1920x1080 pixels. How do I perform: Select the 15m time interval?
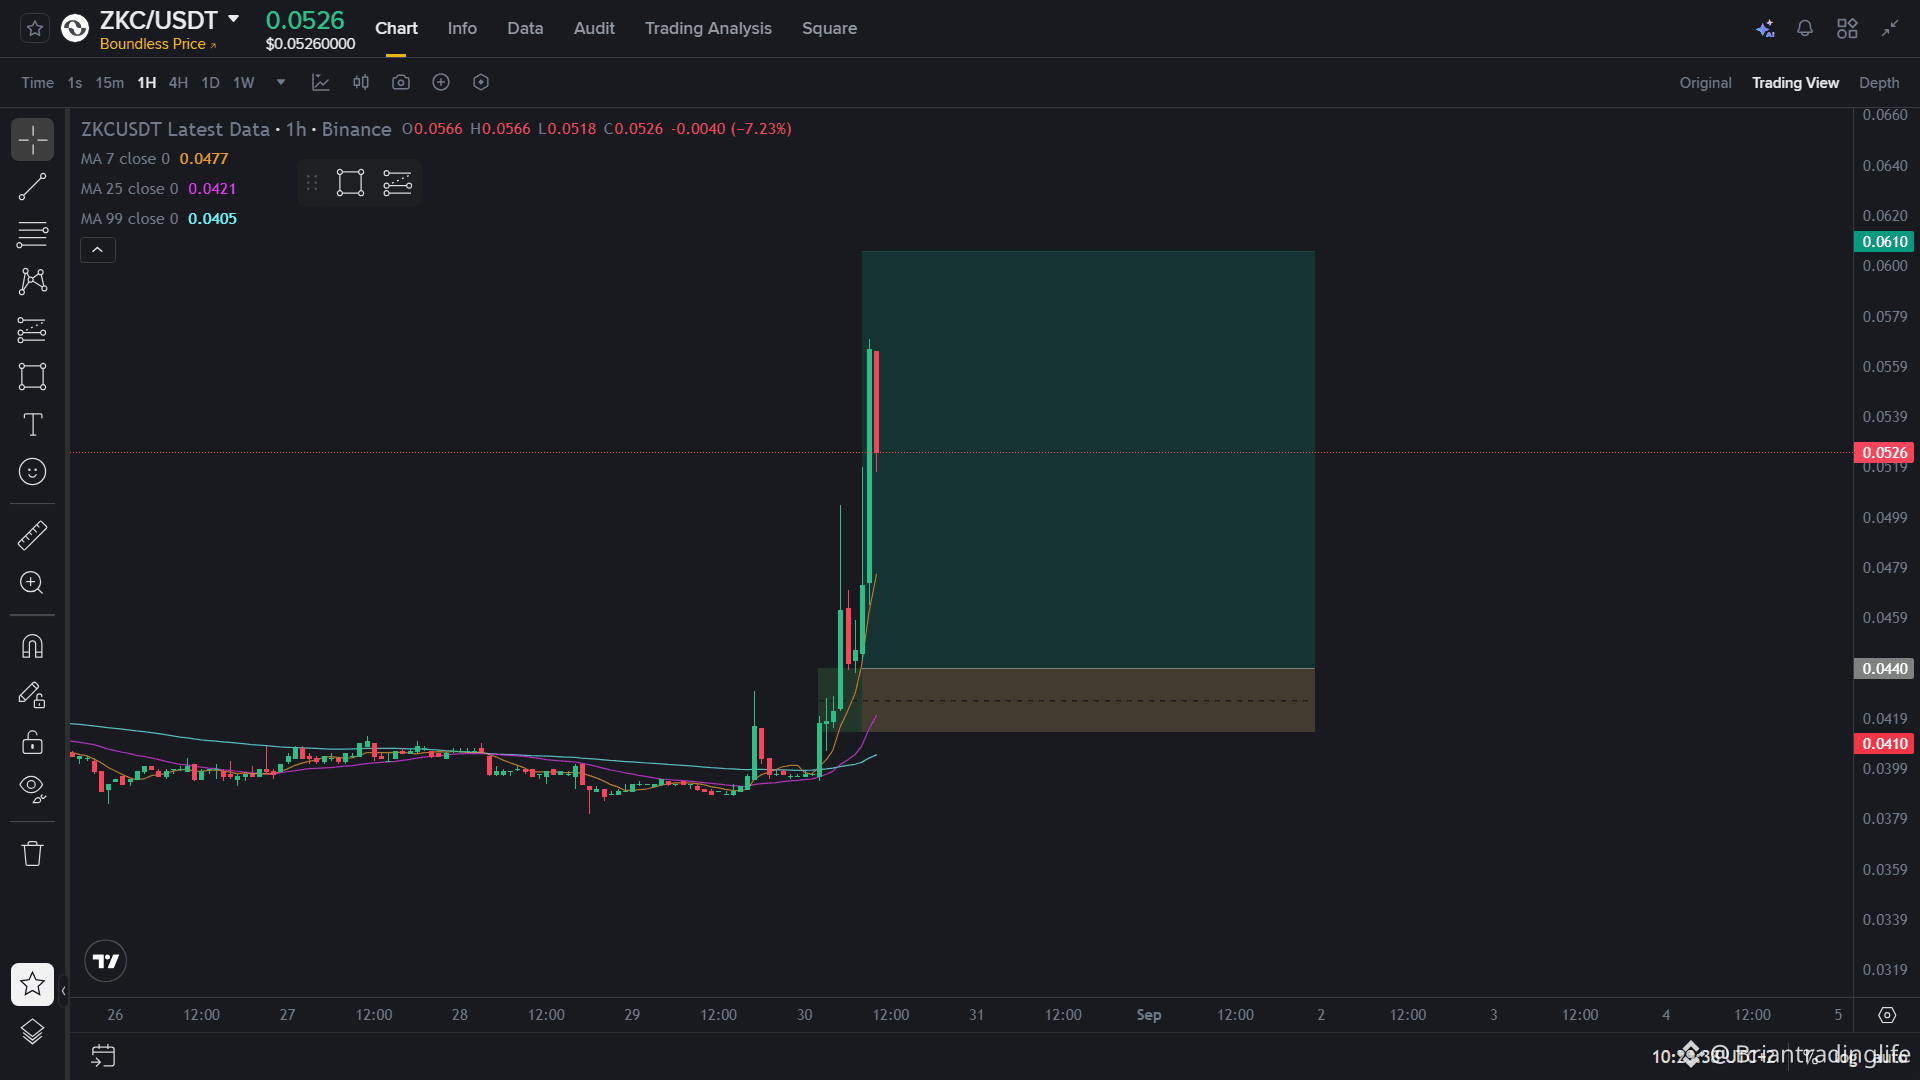[109, 83]
